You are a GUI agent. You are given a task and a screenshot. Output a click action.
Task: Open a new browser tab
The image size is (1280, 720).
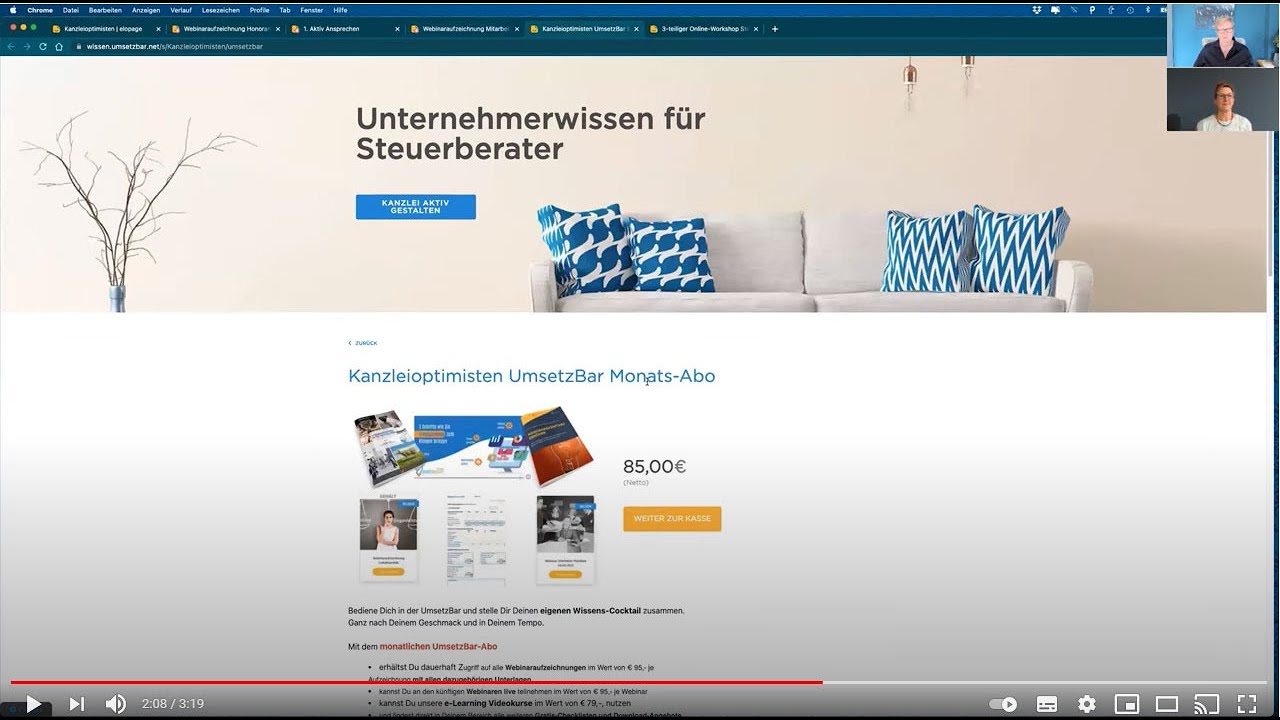775,29
